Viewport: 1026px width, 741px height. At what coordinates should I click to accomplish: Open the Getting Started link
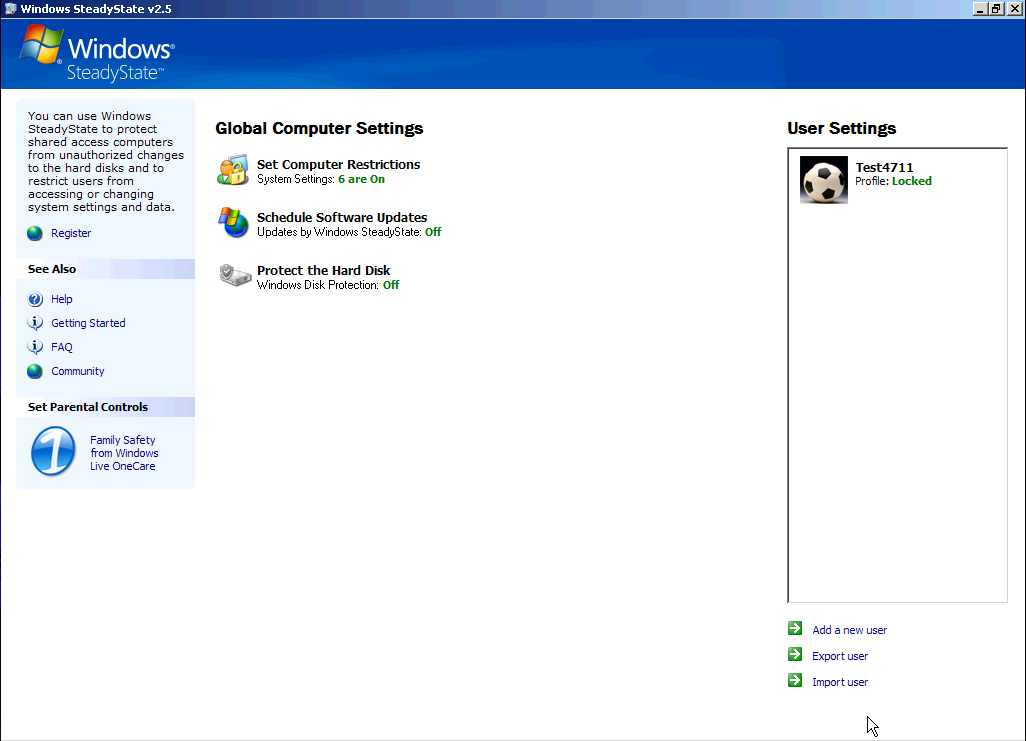click(x=88, y=323)
